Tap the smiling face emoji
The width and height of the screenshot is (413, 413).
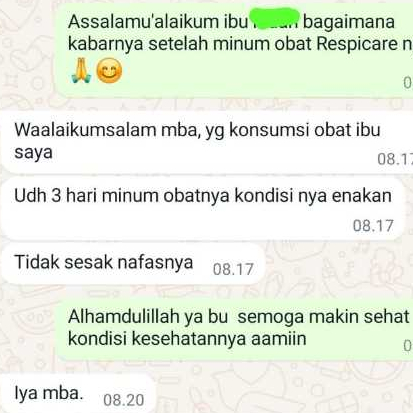[x=109, y=71]
